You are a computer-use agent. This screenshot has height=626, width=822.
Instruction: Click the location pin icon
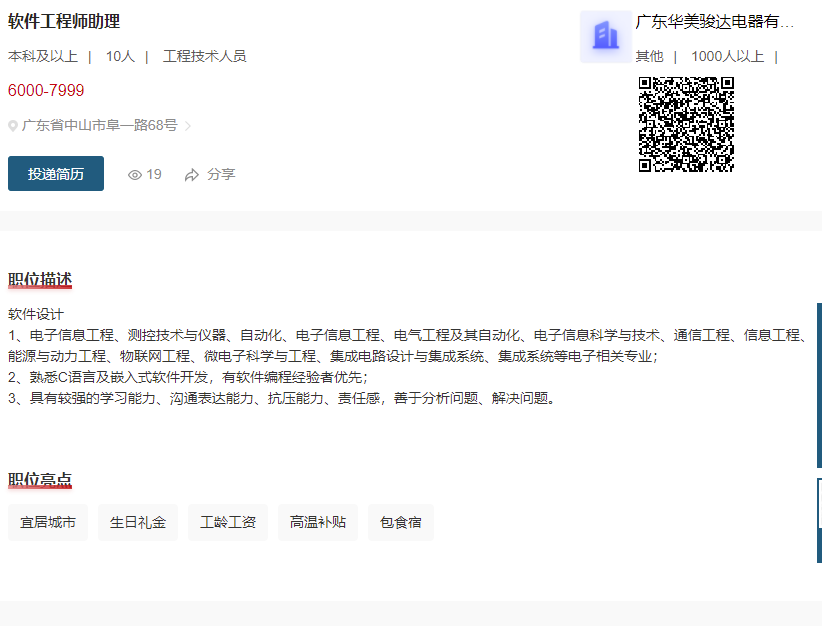[x=13, y=126]
